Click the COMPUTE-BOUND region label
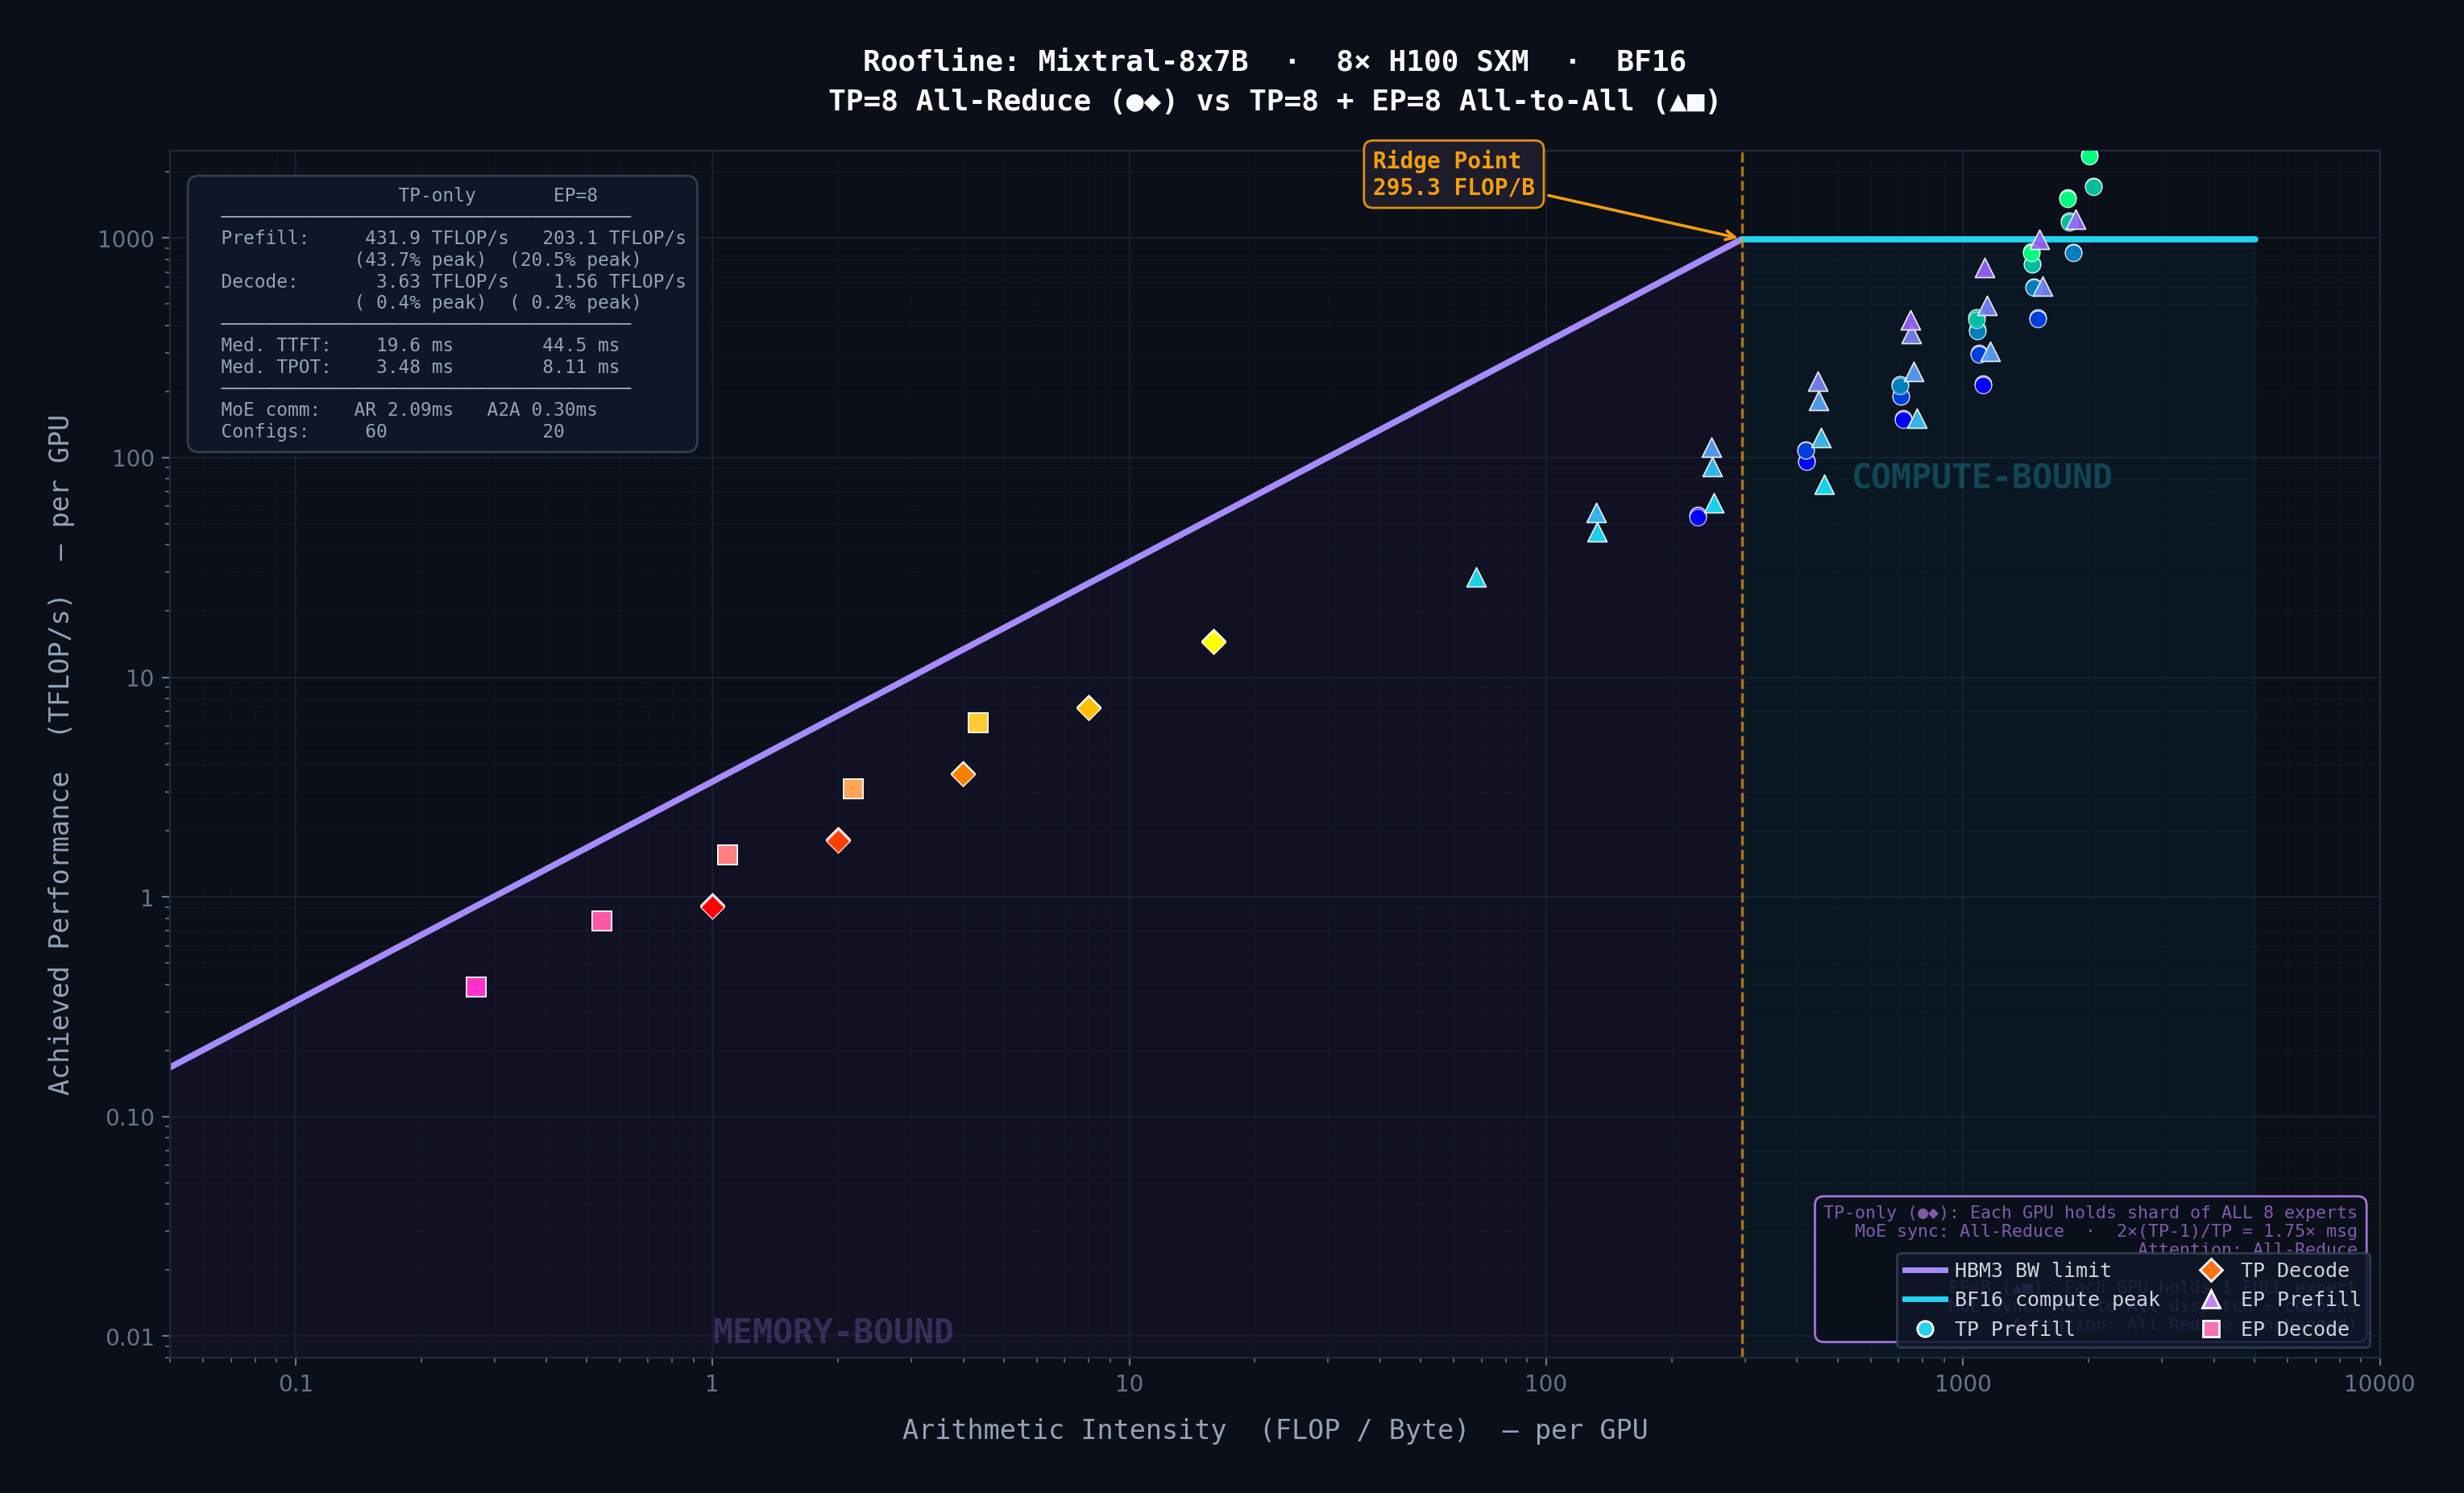2464x1493 pixels. 1982,477
